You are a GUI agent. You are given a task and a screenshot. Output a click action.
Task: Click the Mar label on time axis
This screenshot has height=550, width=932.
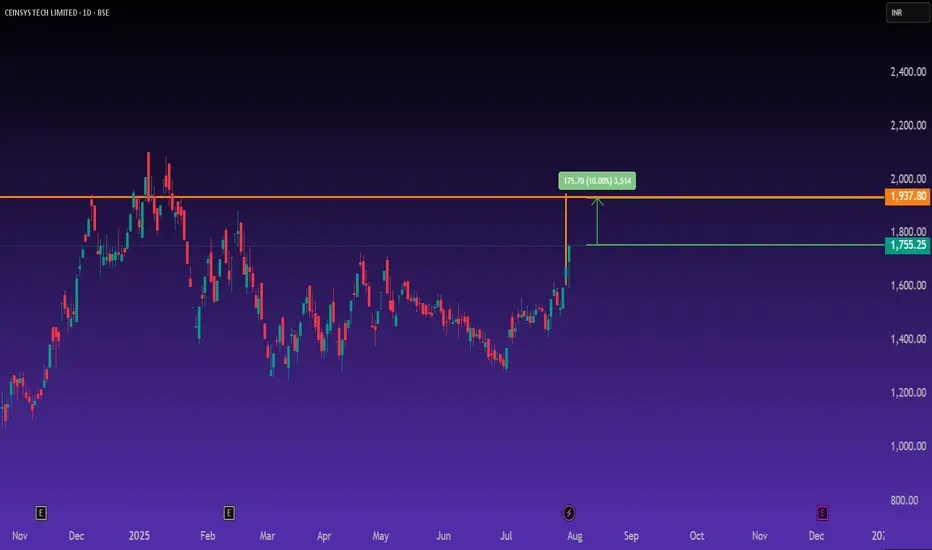coord(267,536)
